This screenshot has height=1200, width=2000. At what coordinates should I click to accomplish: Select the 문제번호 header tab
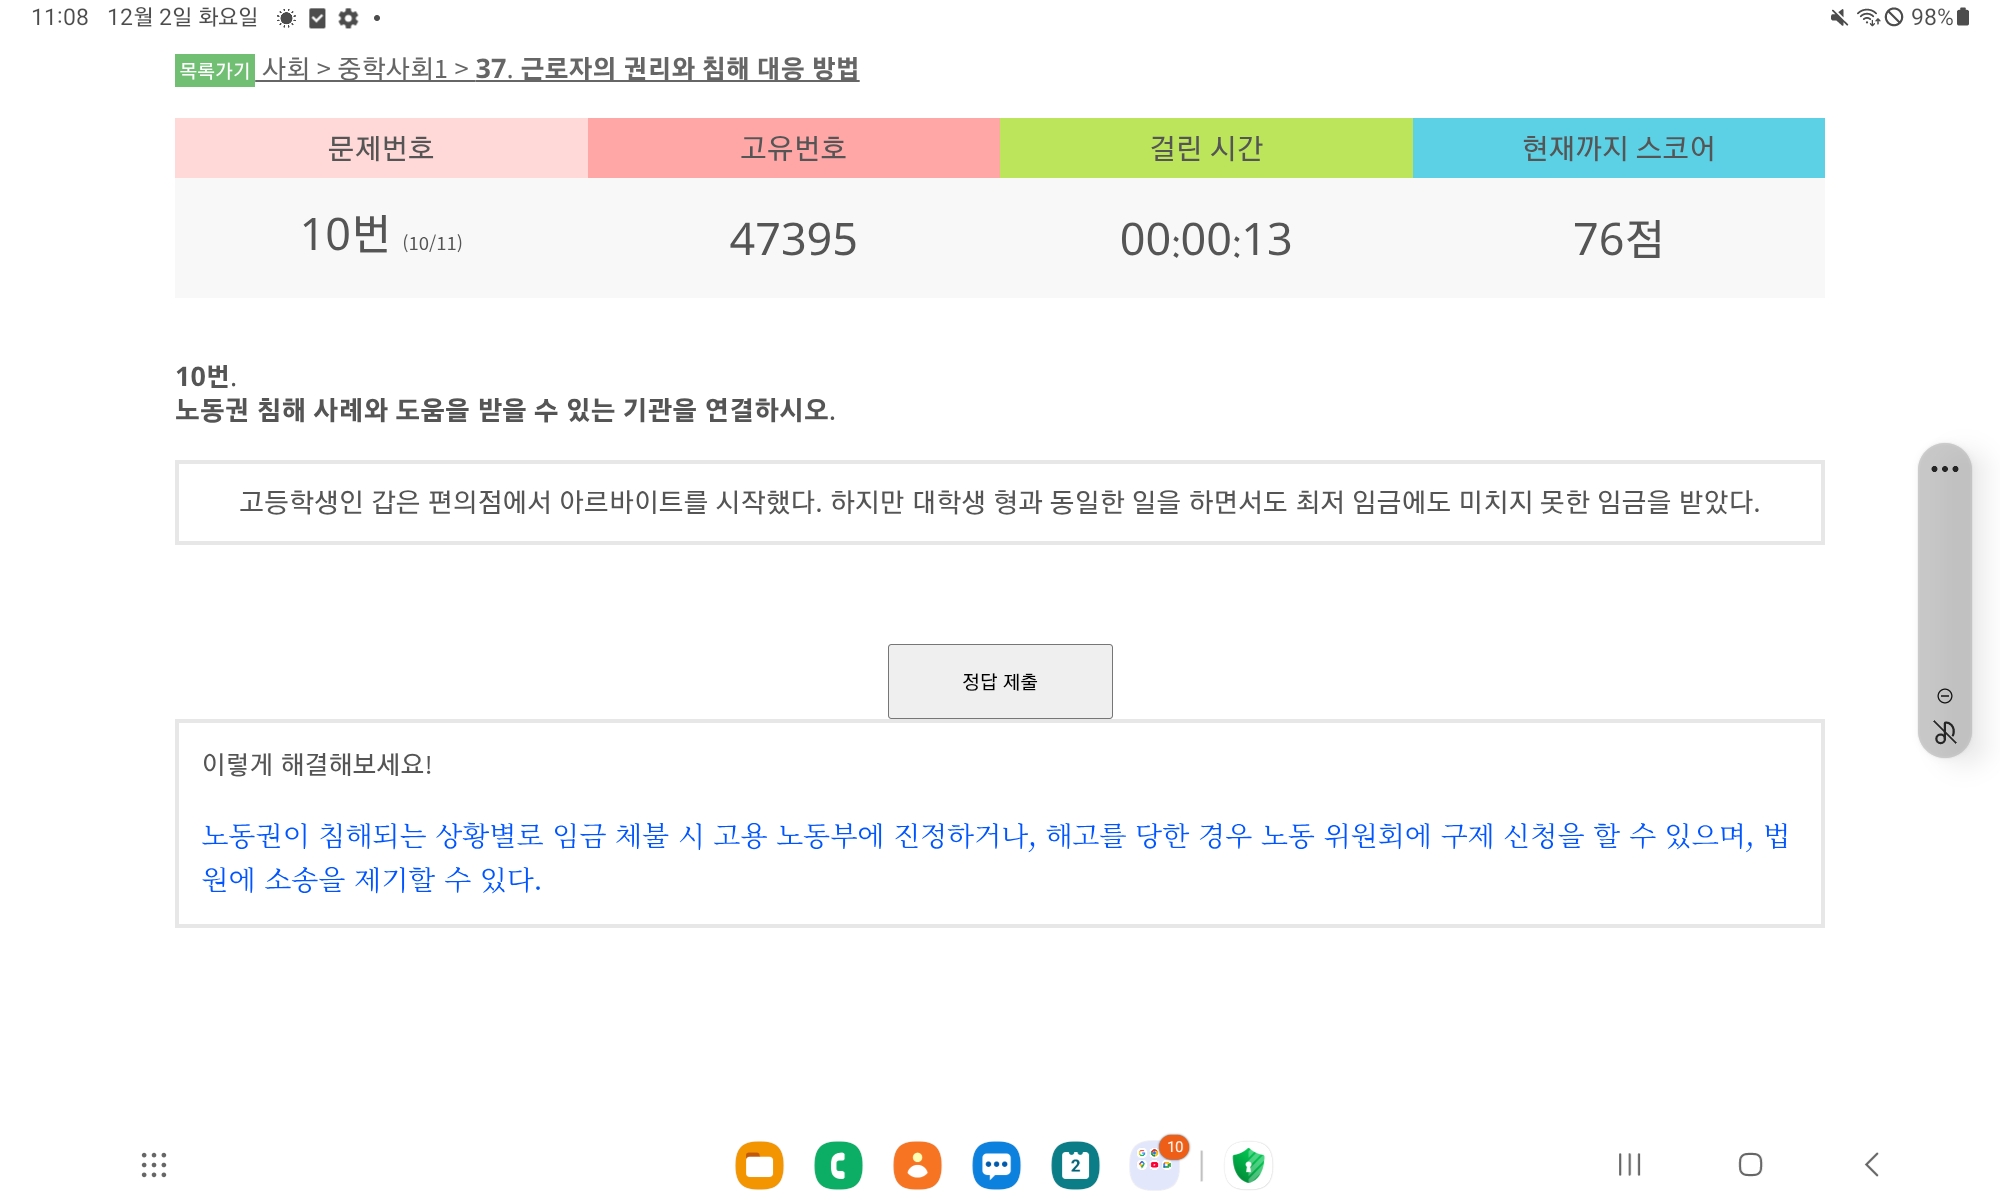click(381, 148)
